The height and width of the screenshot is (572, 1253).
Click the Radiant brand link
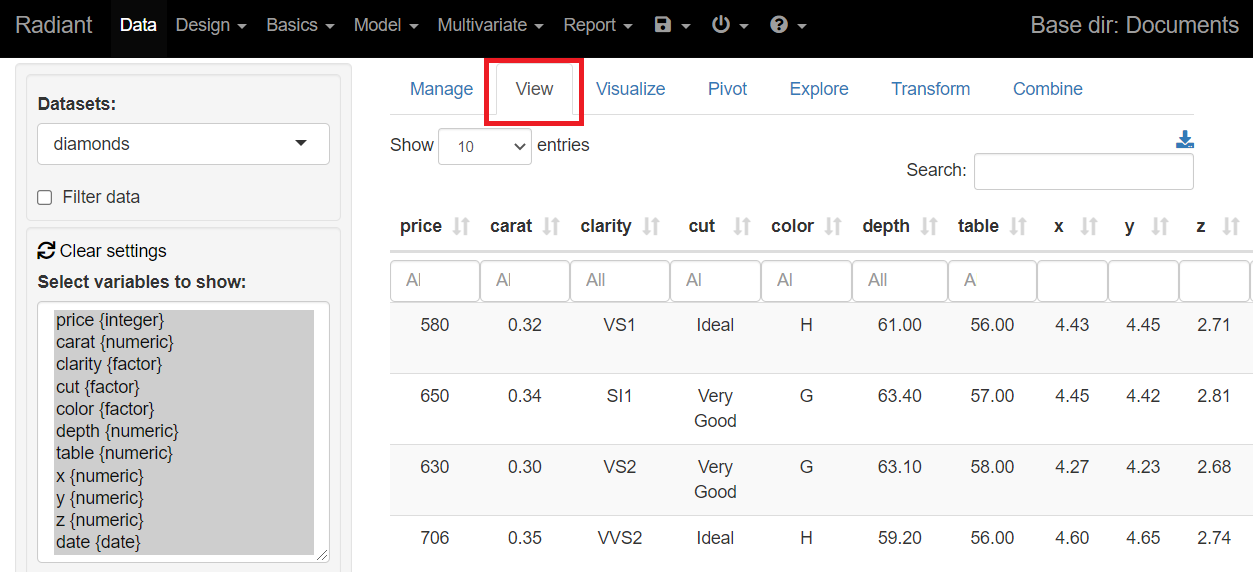click(x=54, y=25)
